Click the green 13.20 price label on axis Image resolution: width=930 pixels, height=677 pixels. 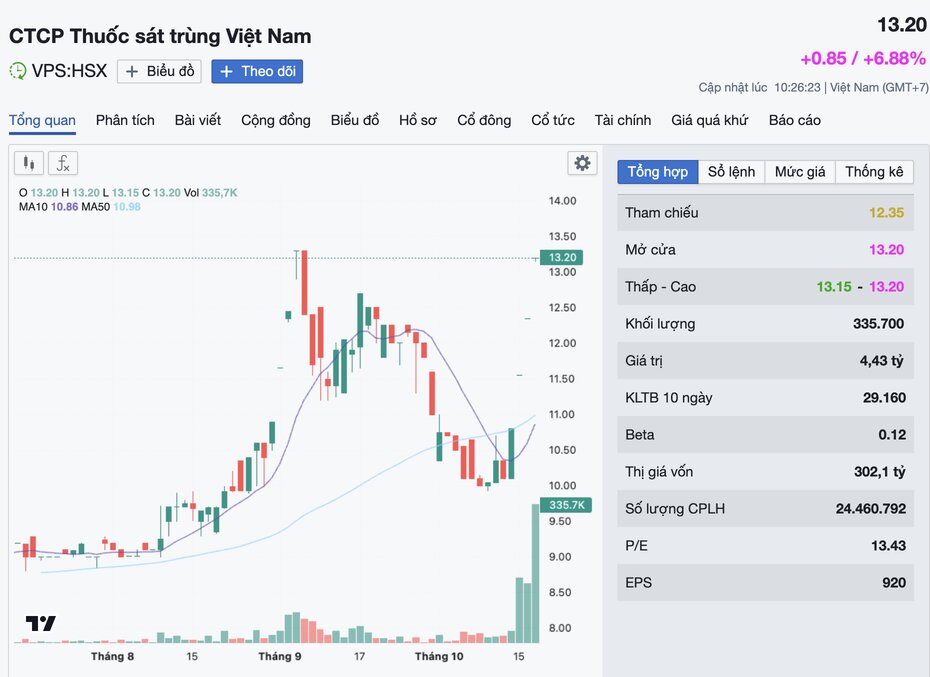pos(563,257)
